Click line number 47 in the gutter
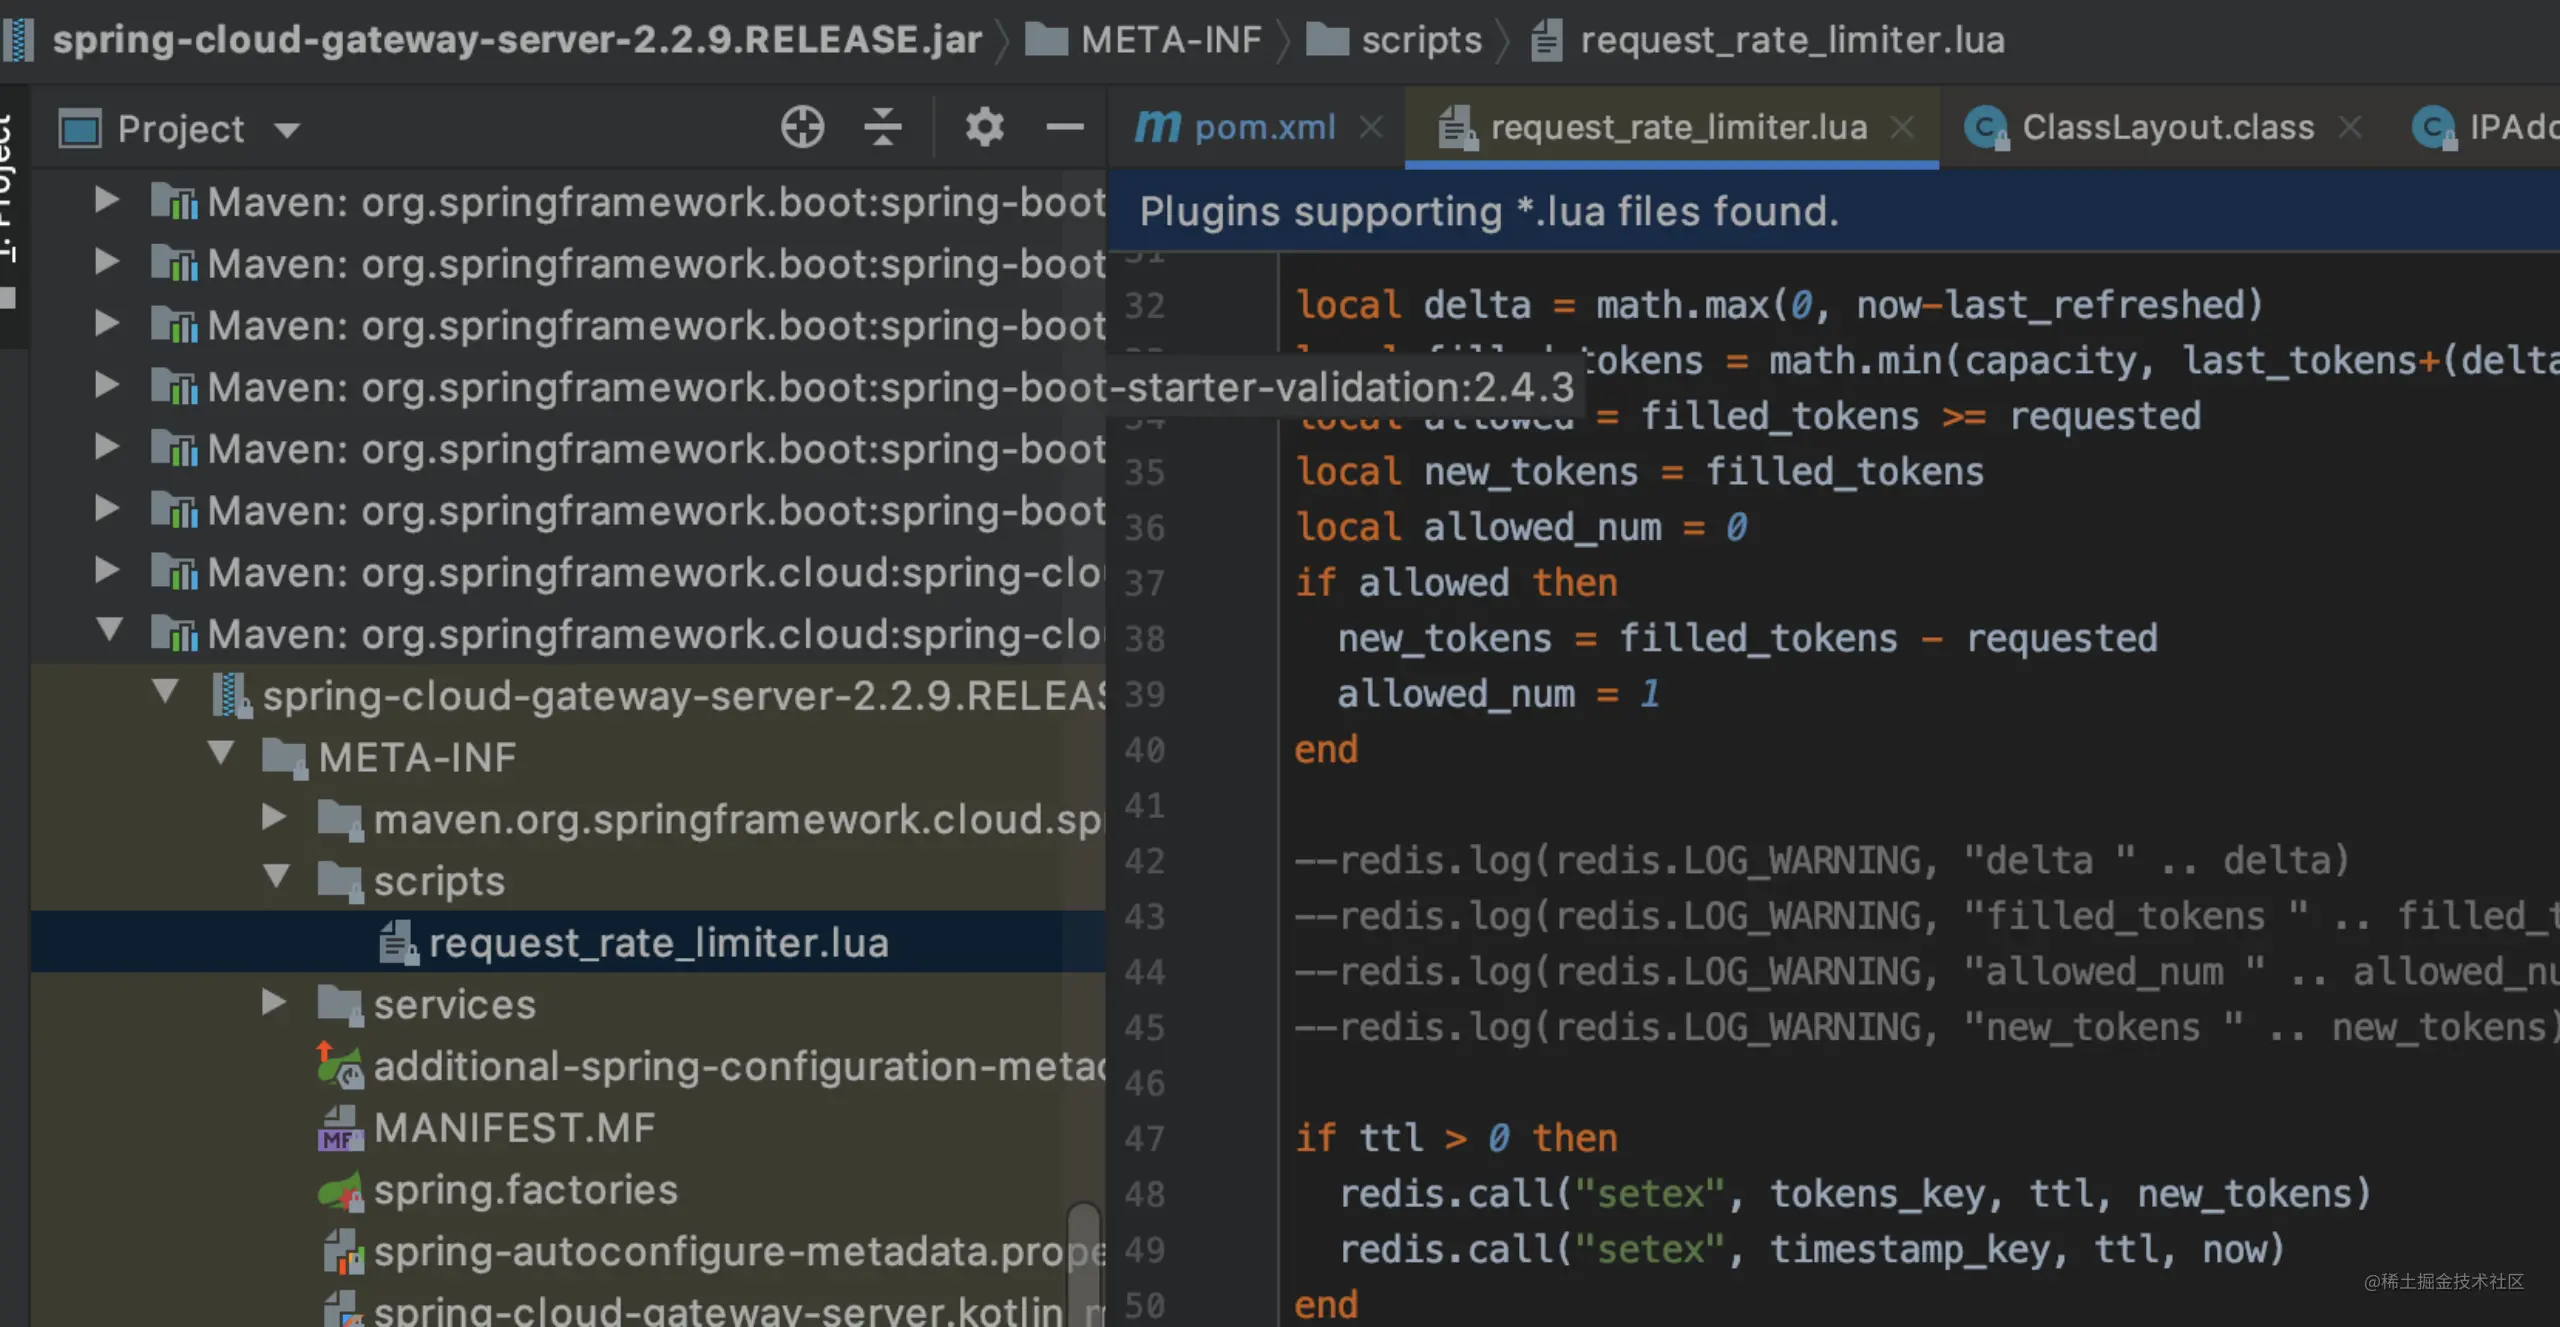Viewport: 2560px width, 1327px height. [1144, 1138]
